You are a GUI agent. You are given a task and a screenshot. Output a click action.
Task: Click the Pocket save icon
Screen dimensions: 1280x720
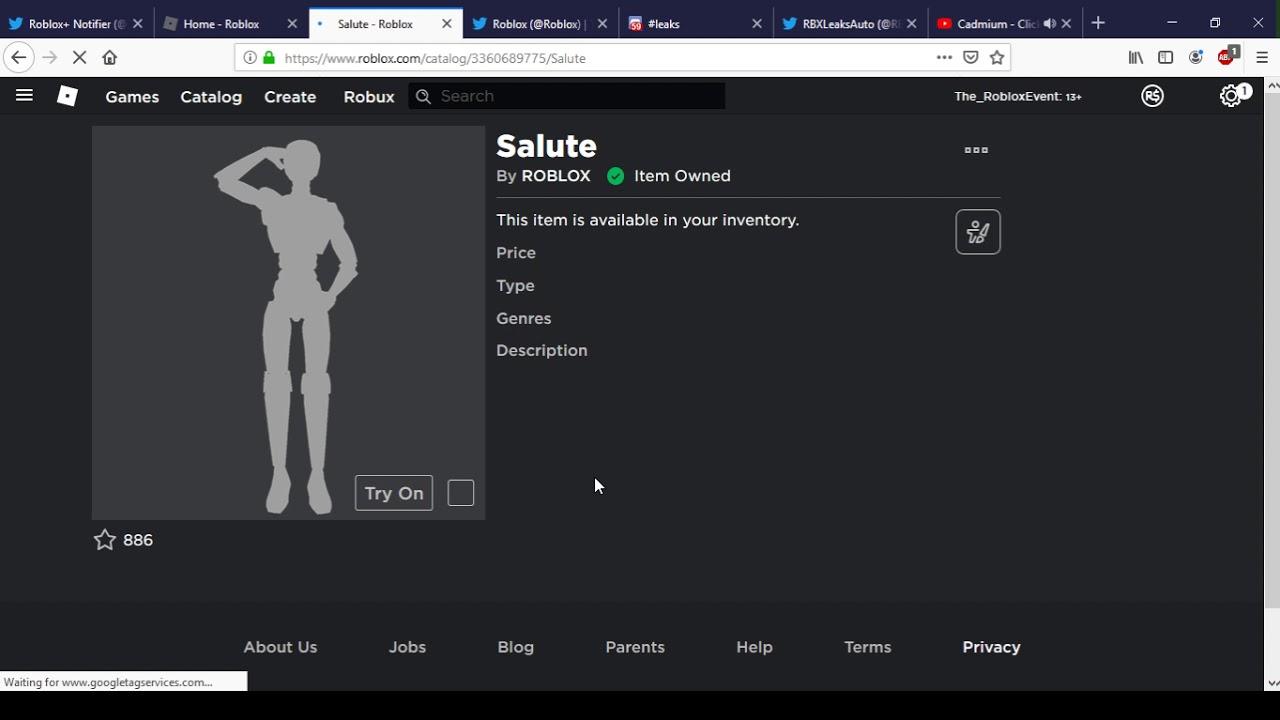(x=970, y=58)
